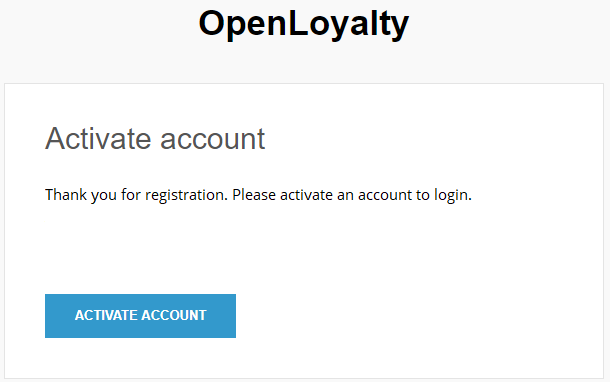Image resolution: width=610 pixels, height=382 pixels.
Task: Click the word 'registration' in the message
Action: pyautogui.click(x=185, y=195)
